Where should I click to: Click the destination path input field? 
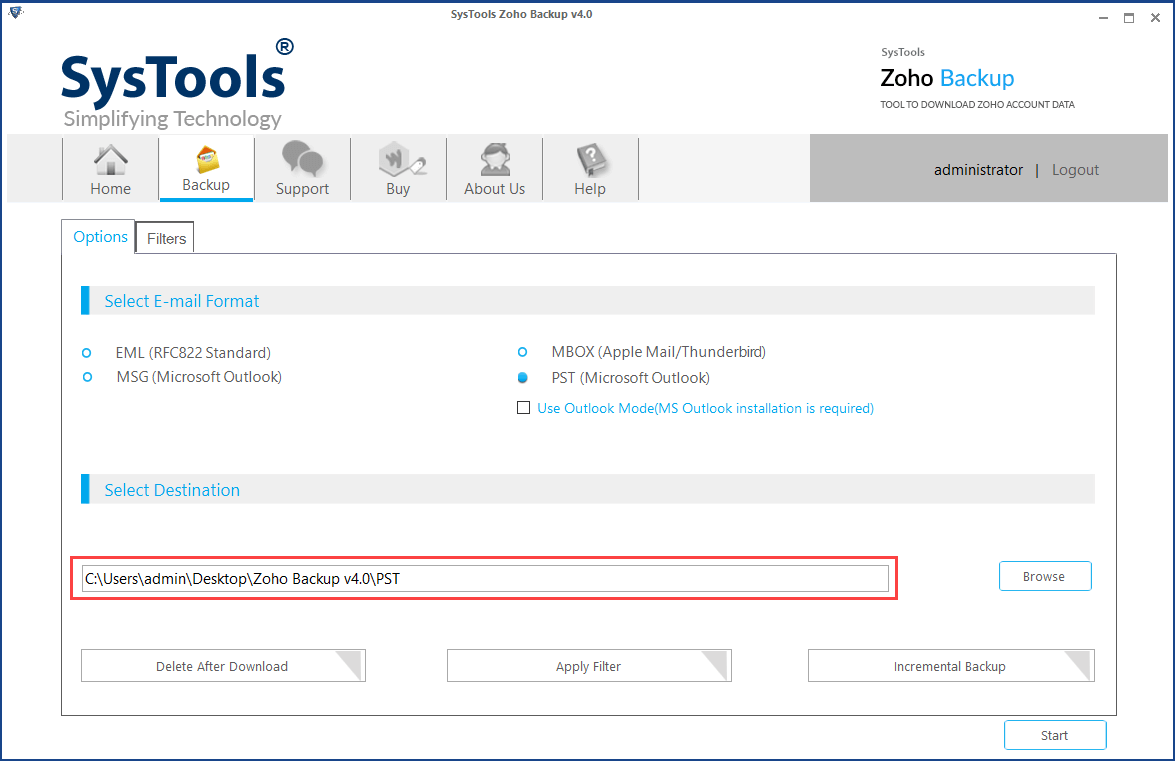[485, 578]
